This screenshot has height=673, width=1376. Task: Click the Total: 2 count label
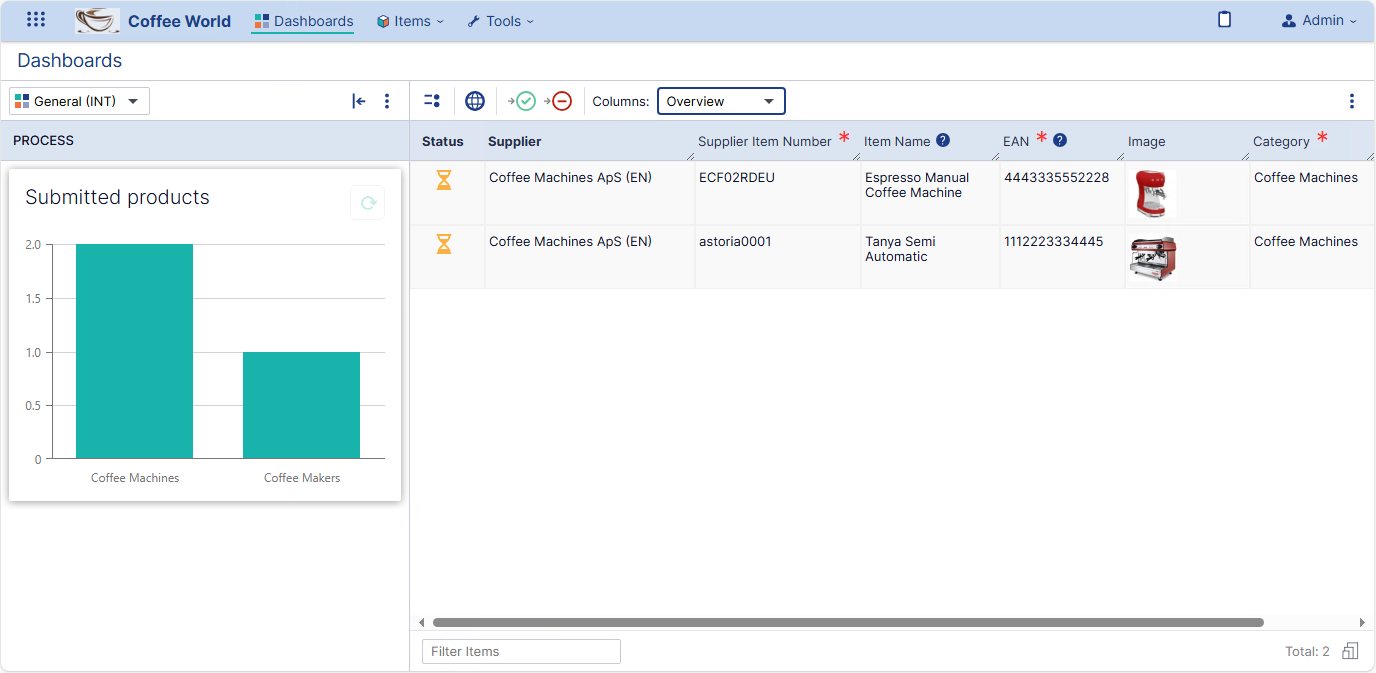(x=1307, y=651)
